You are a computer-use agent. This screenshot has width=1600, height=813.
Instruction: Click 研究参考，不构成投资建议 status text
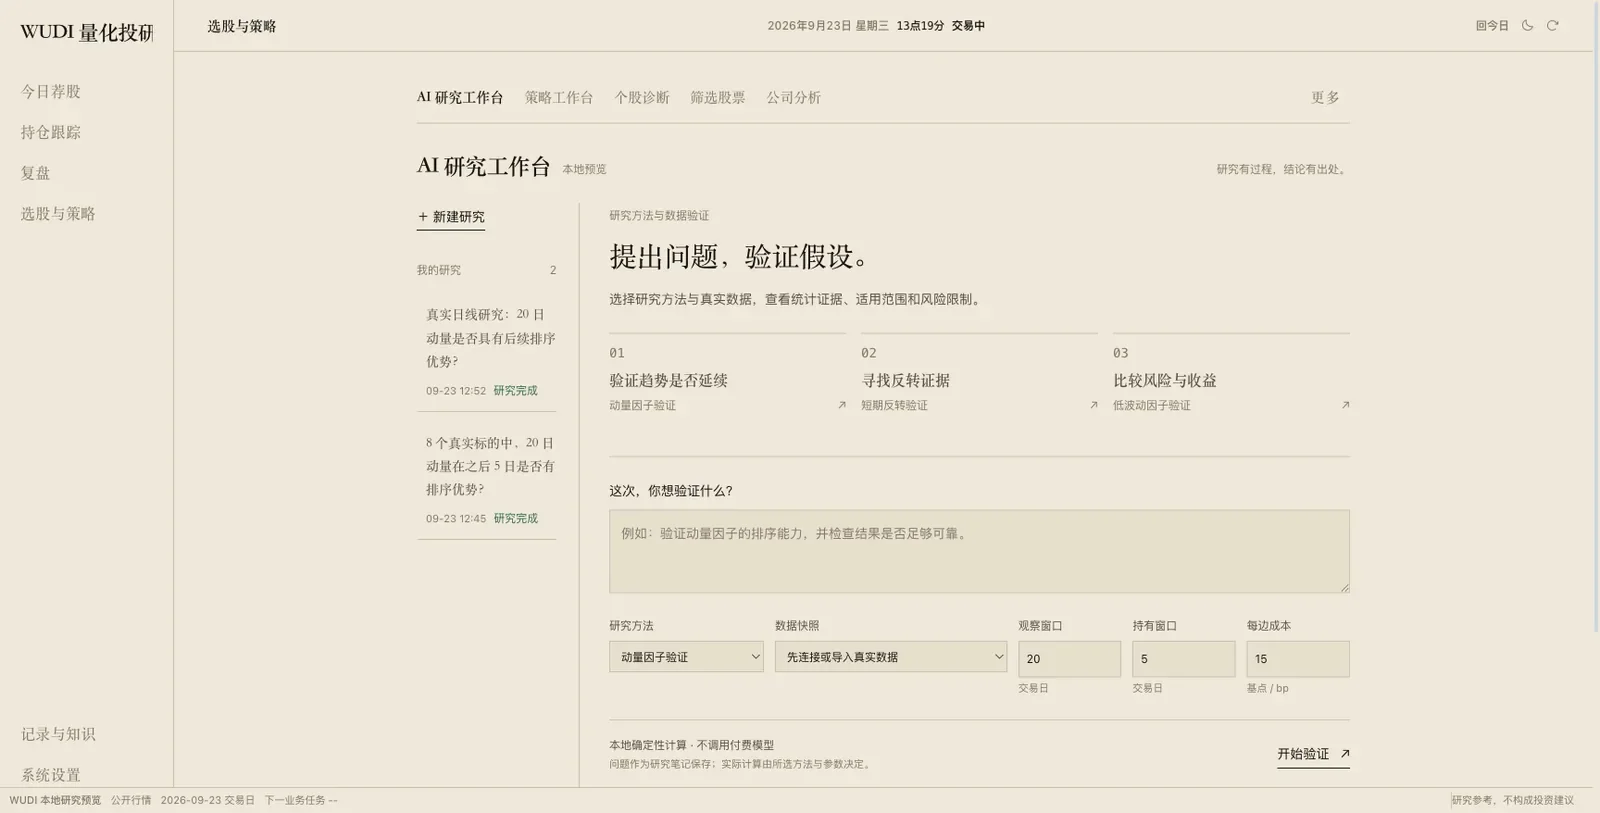pyautogui.click(x=1512, y=800)
